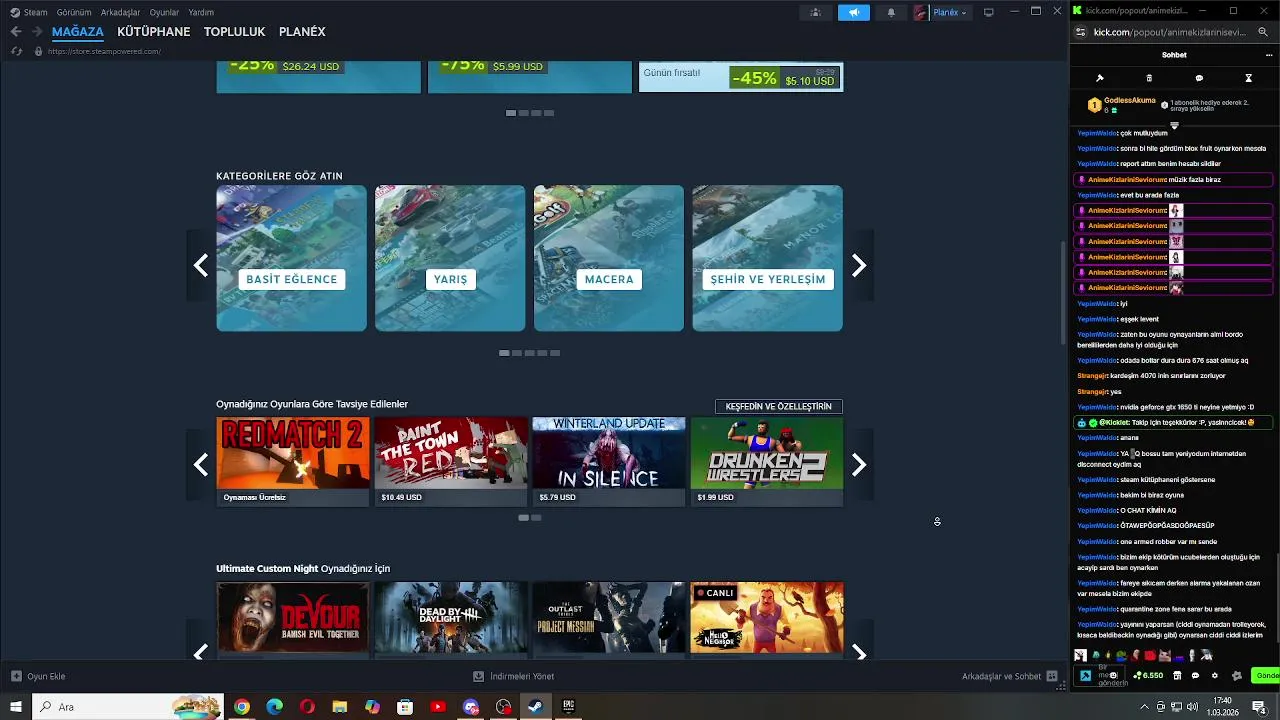
Task: Open the Drunken Wrestlers 2 card
Action: click(767, 462)
